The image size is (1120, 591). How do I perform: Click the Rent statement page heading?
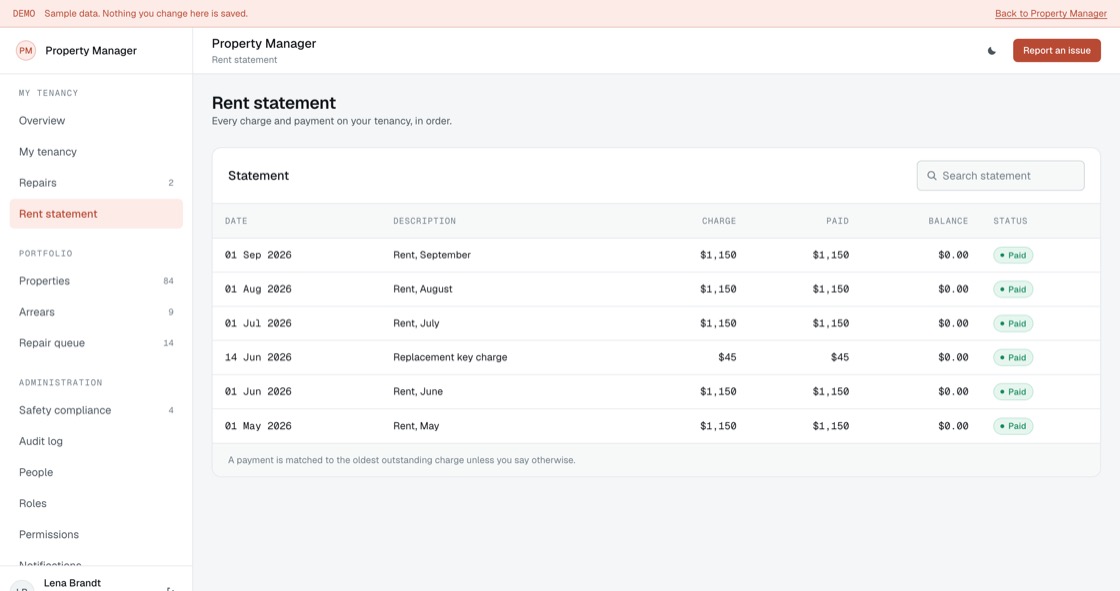[x=274, y=103]
